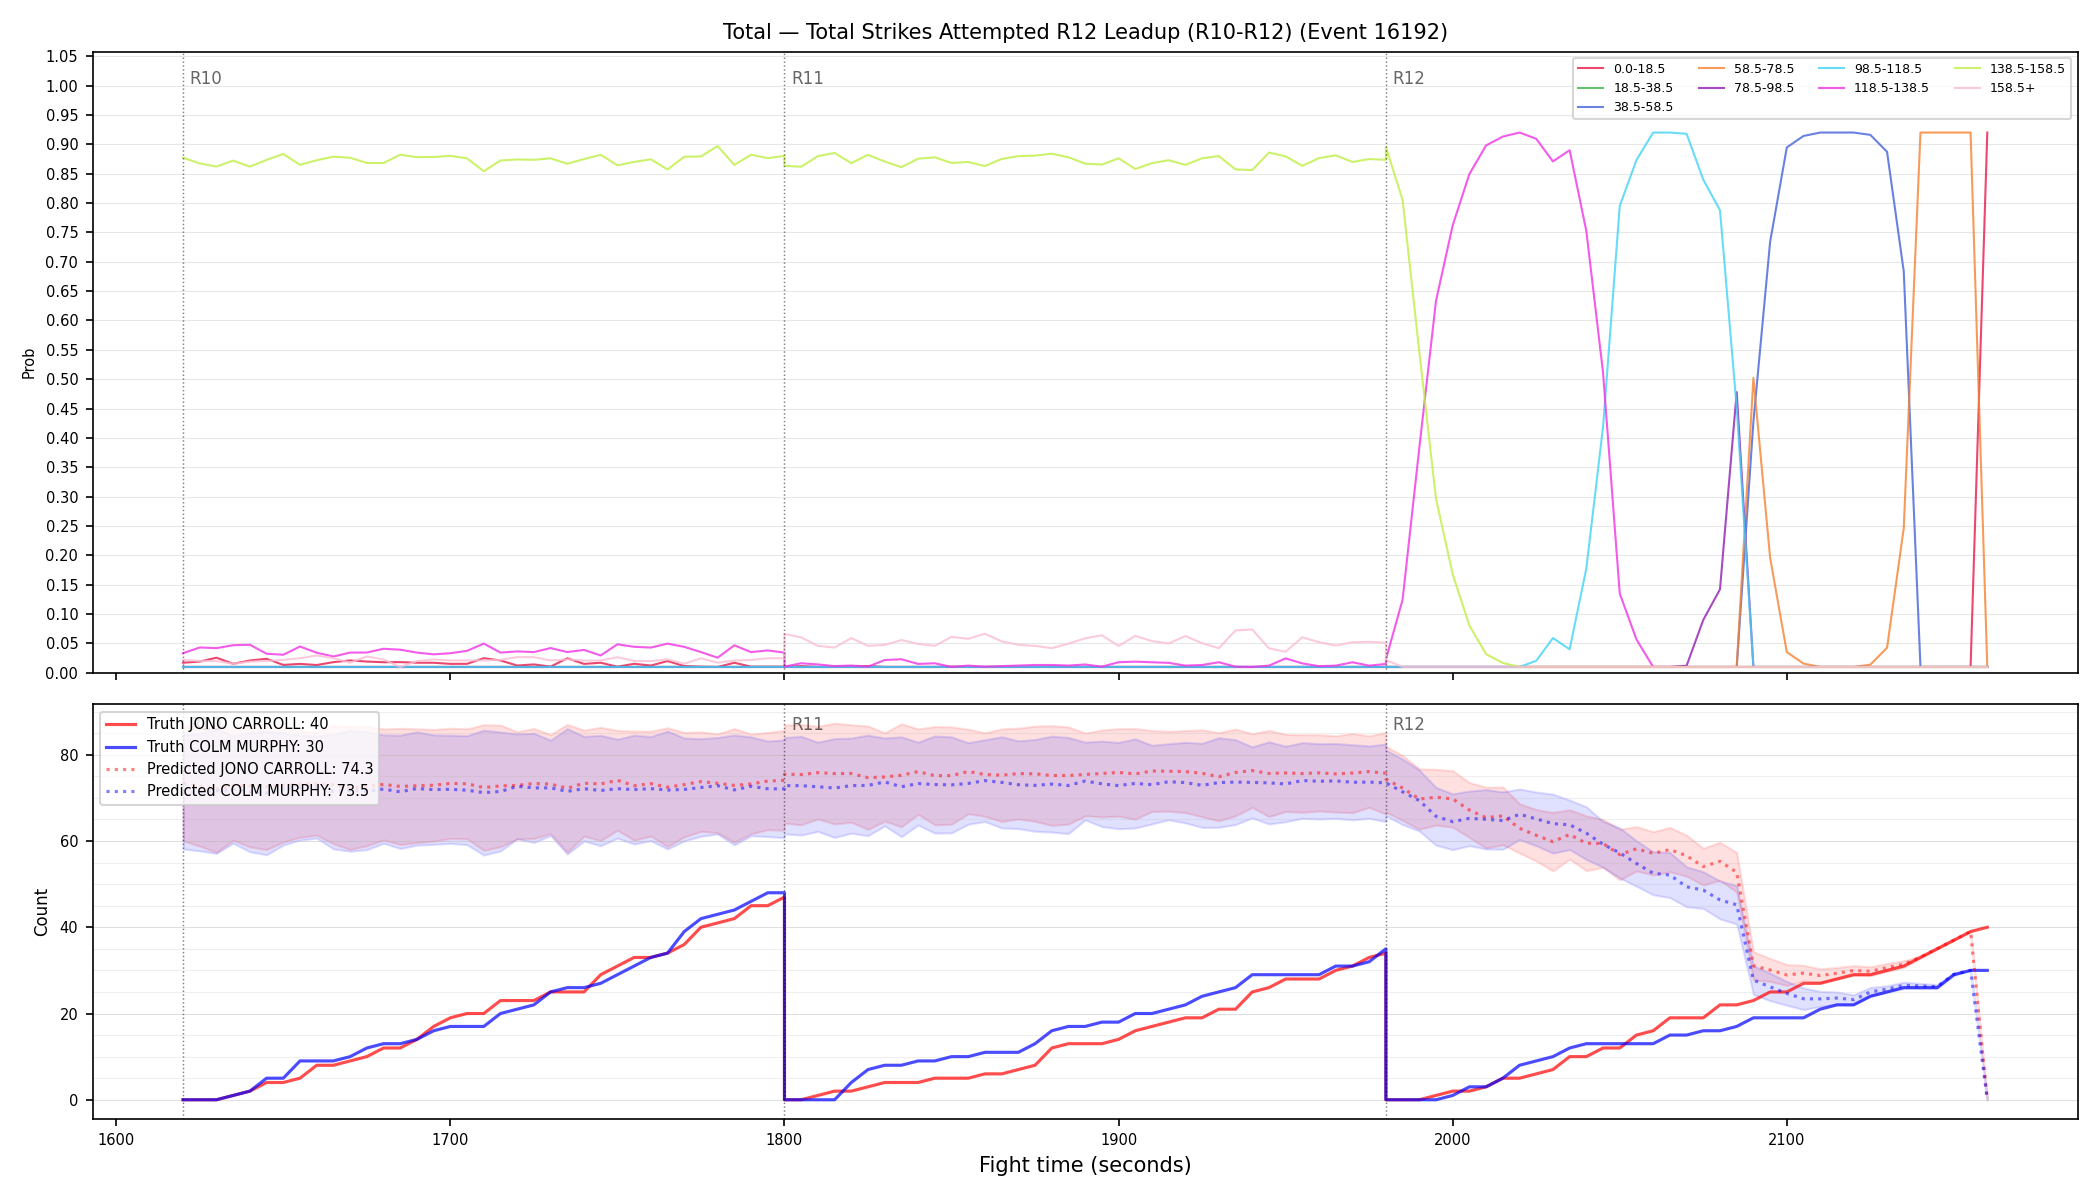Select the 58.5-78.5 legend entry
2100x1200 pixels.
click(1746, 69)
